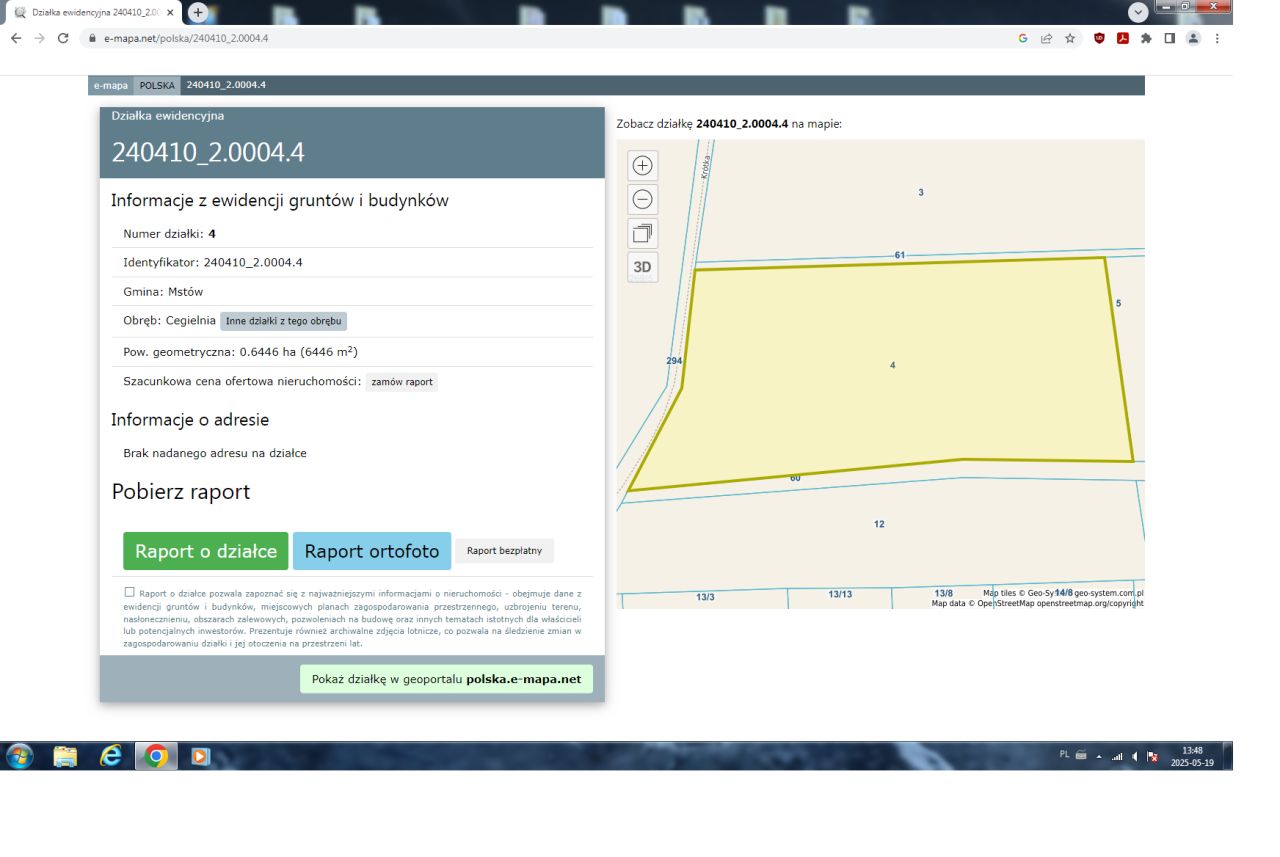Screen dimensions: 1280x857
Task: Click parcel label 5 on map
Action: pyautogui.click(x=1118, y=302)
